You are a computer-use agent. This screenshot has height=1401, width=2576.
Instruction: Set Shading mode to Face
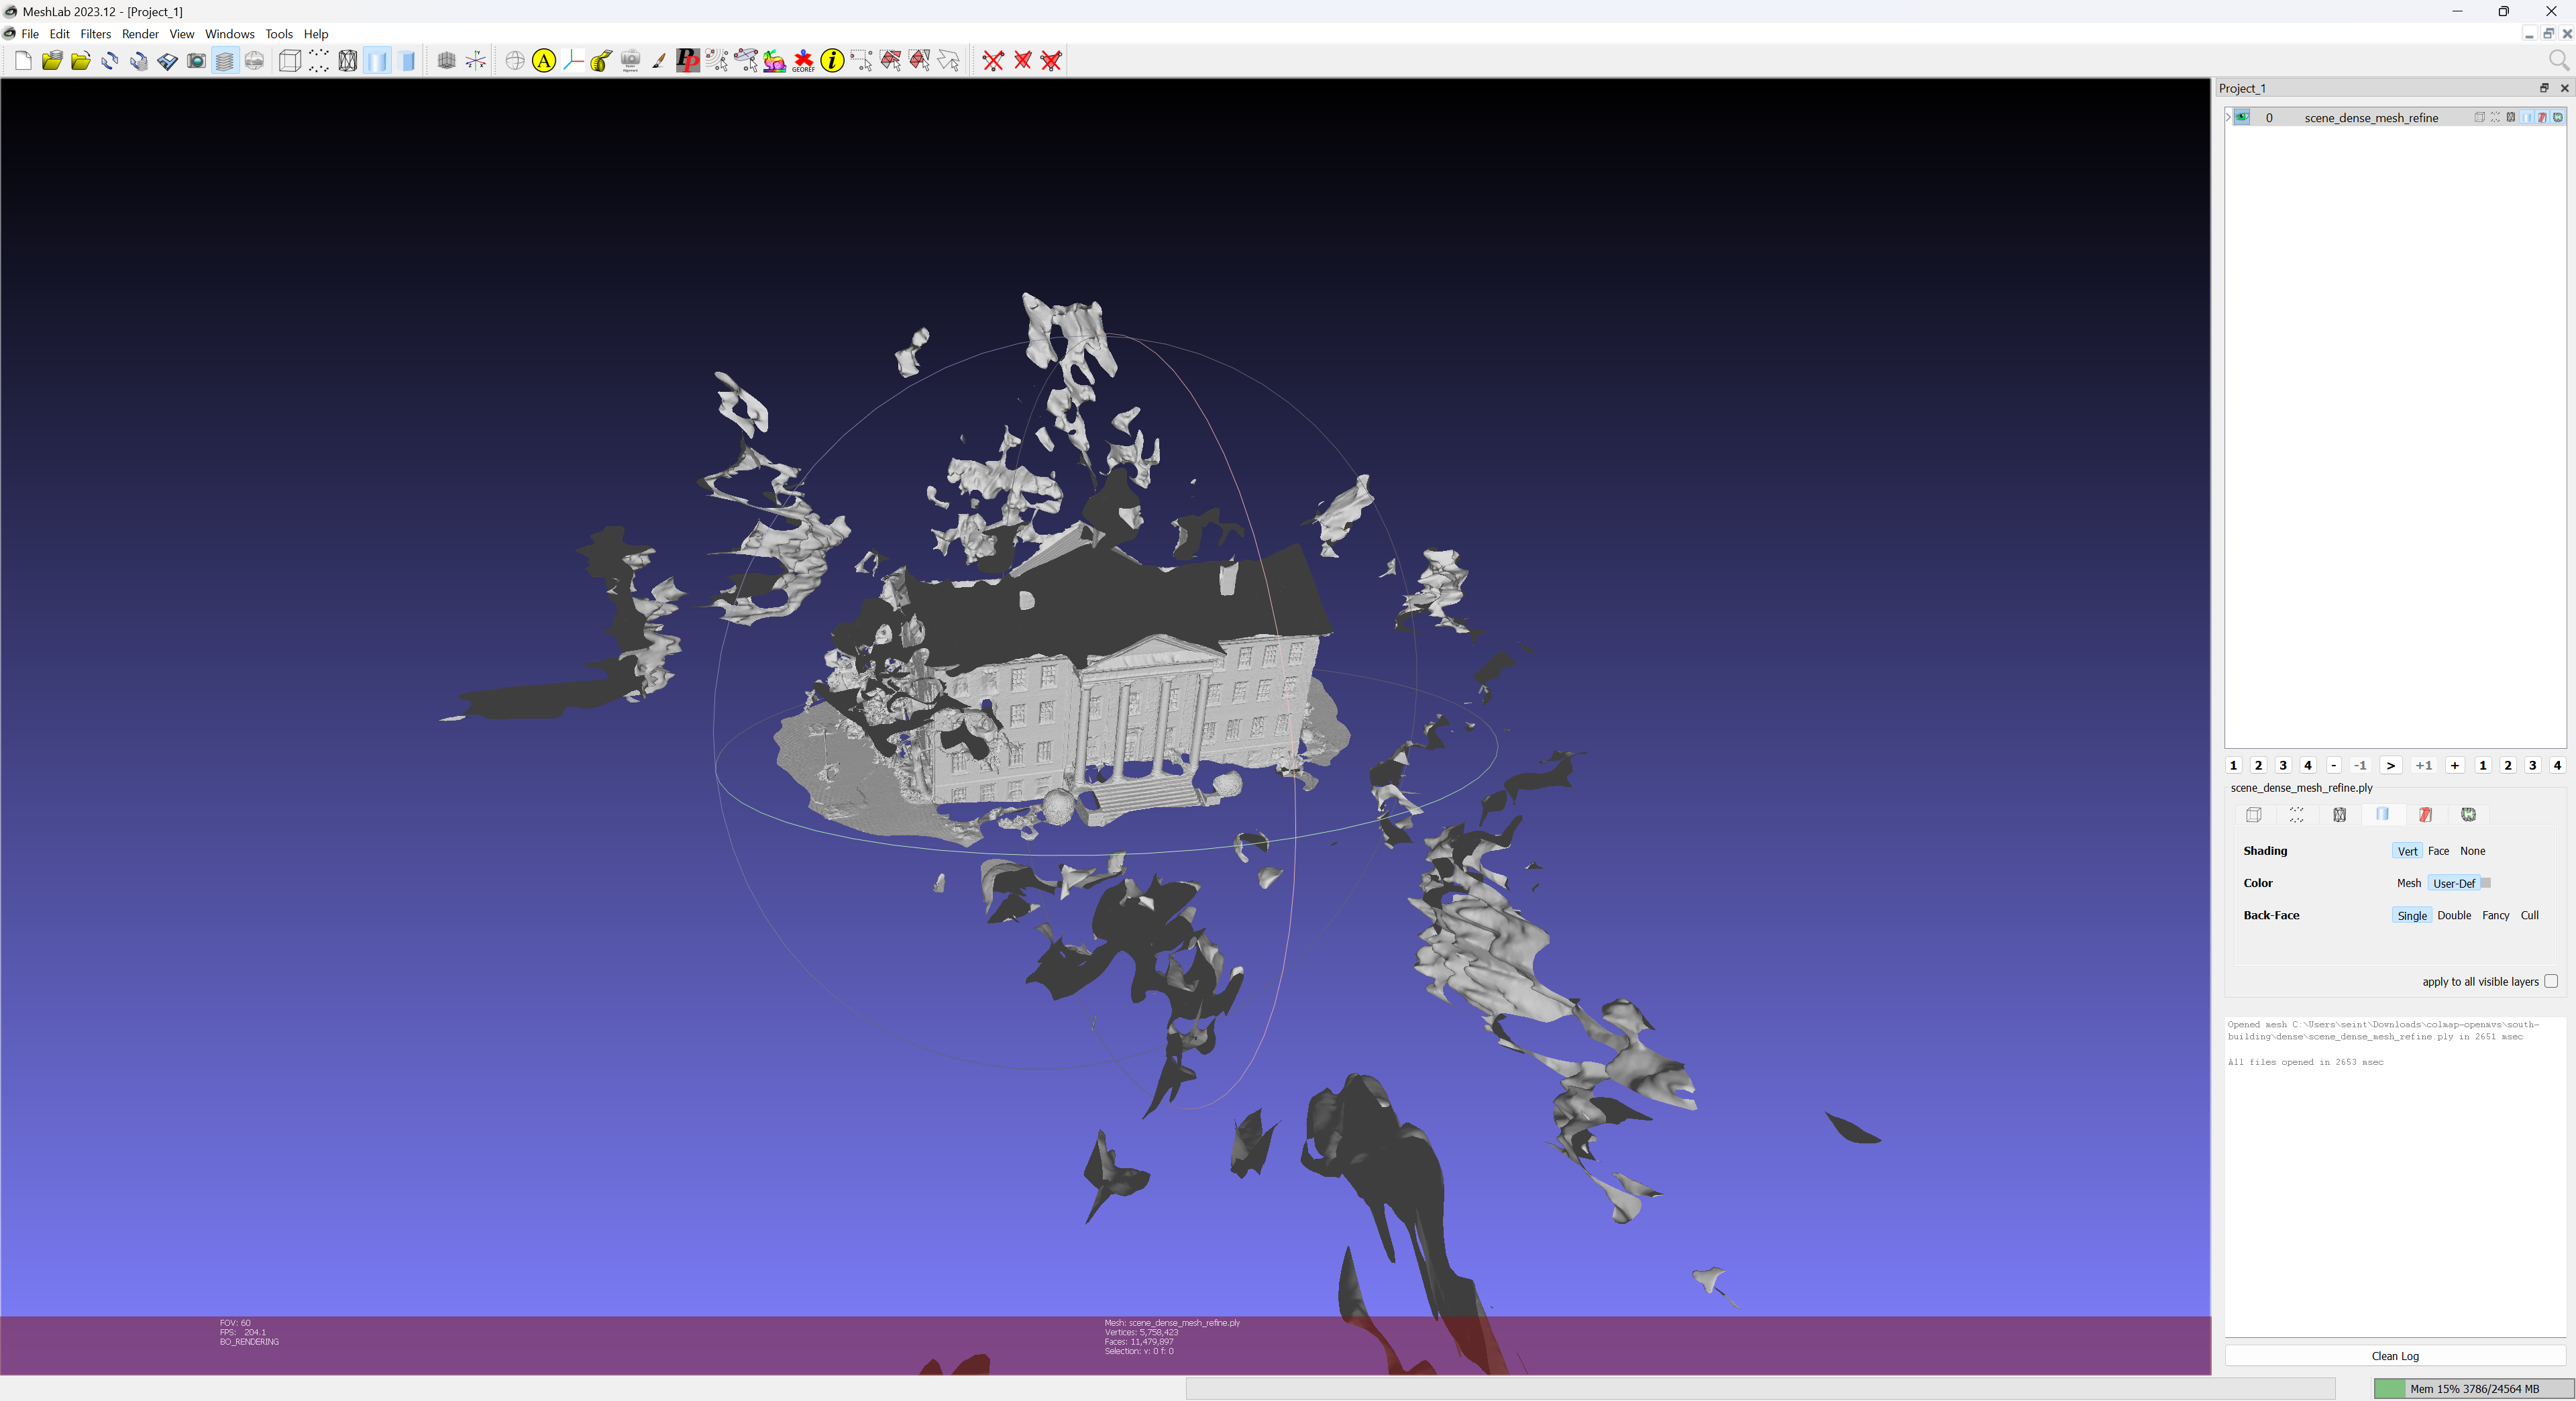tap(2438, 851)
